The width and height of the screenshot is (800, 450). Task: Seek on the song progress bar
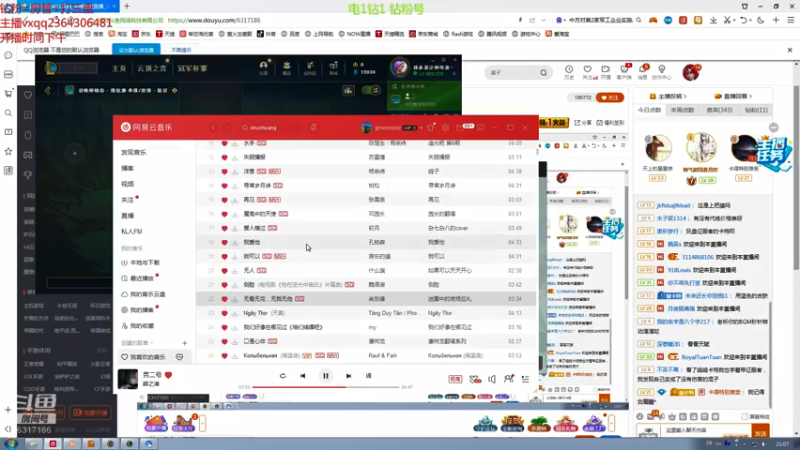[x=326, y=387]
